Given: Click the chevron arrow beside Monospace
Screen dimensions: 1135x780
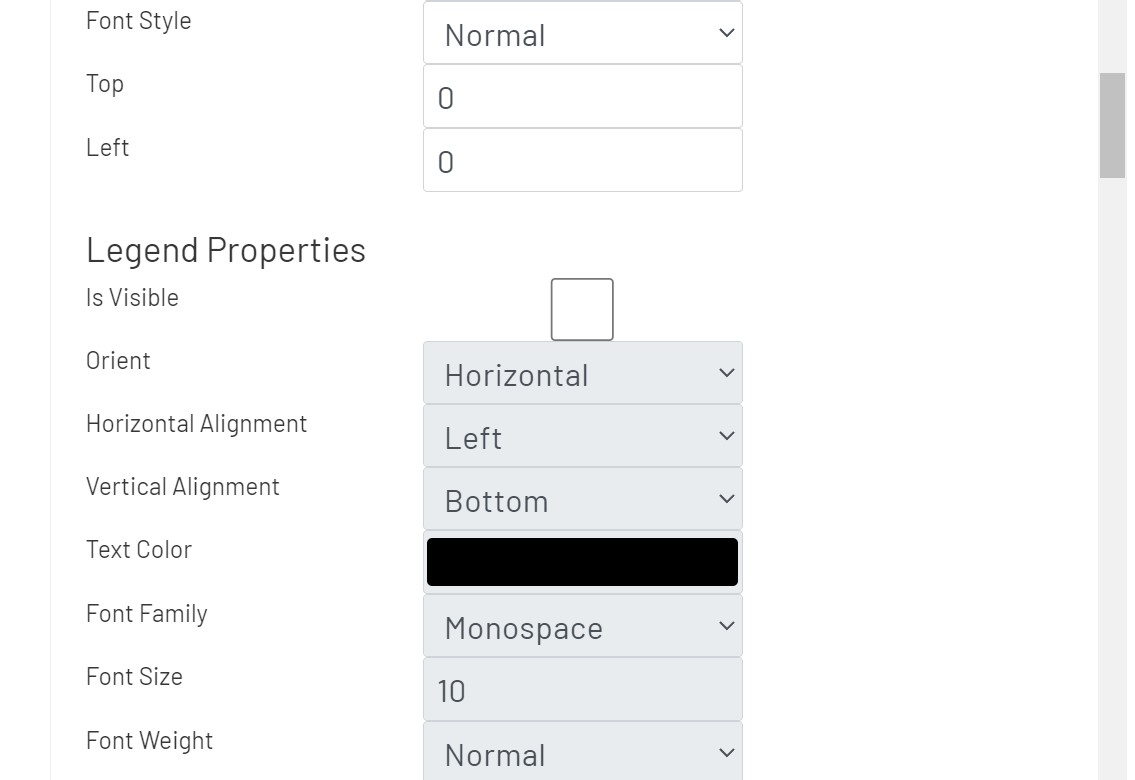Looking at the screenshot, I should point(726,626).
